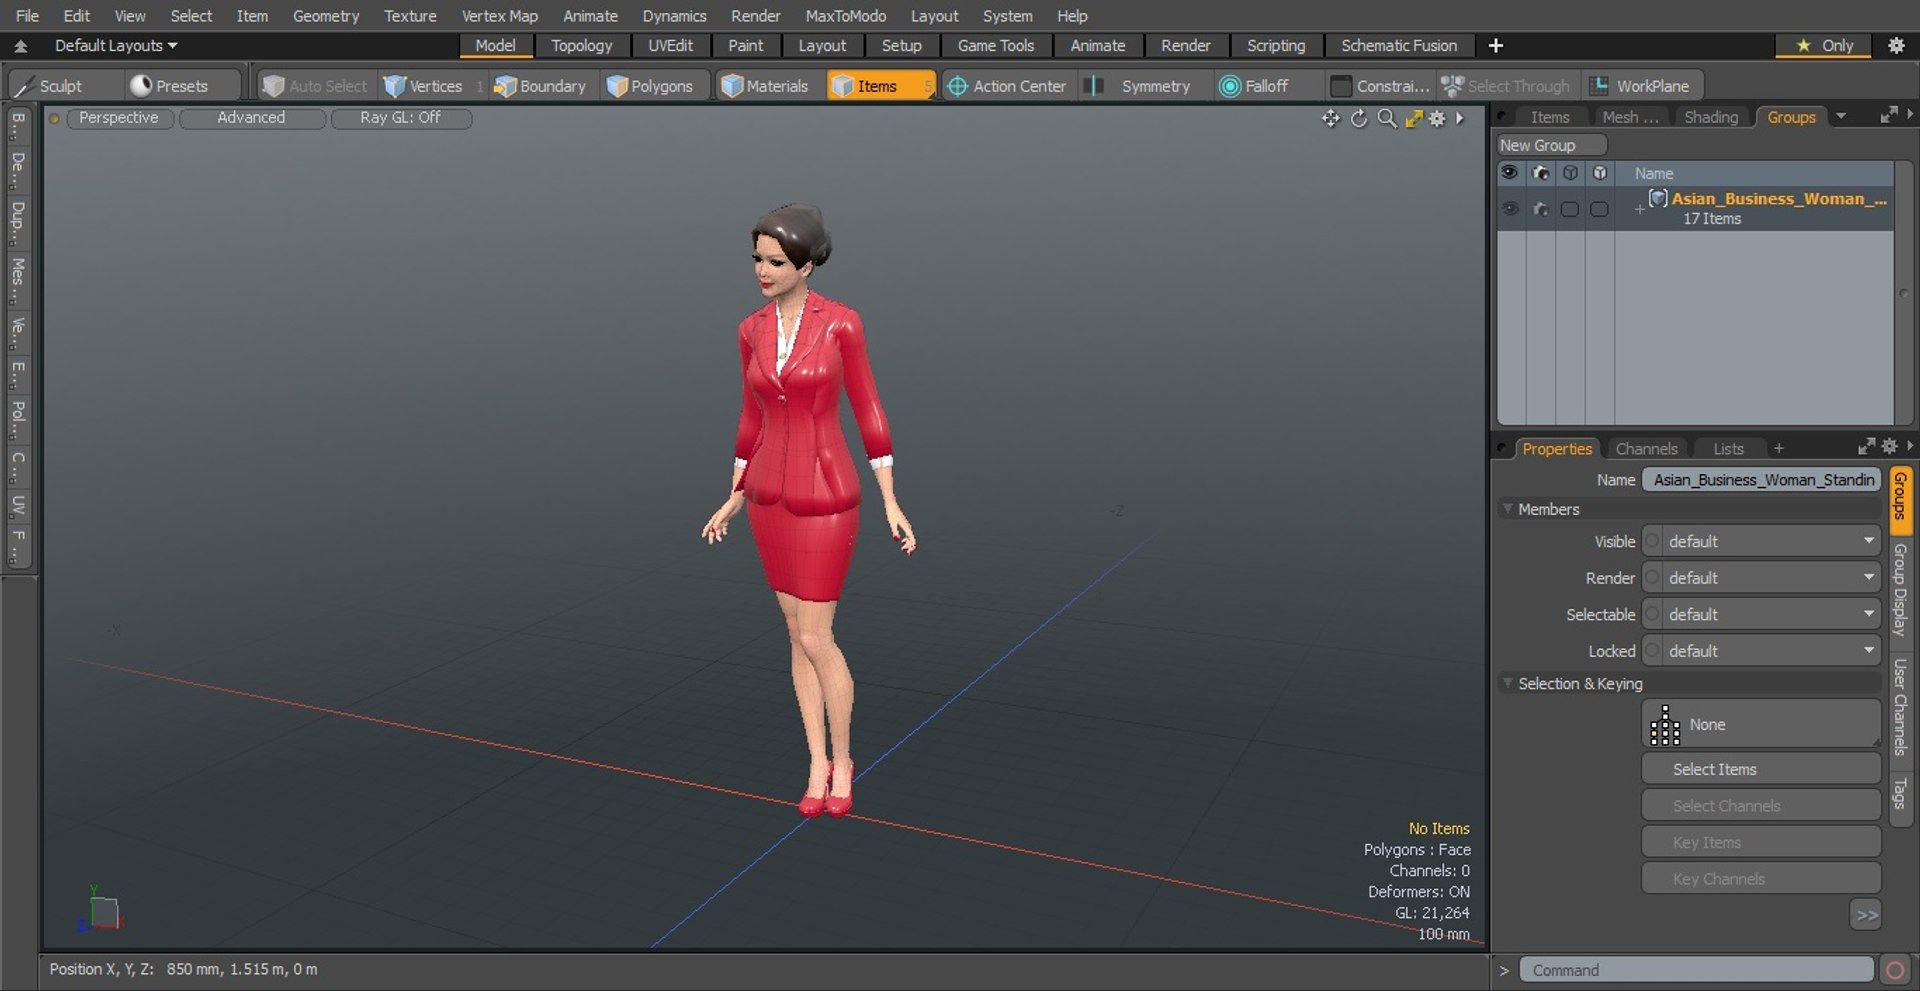This screenshot has height=991, width=1920.
Task: Click the yellow maximize viewport icon
Action: (1413, 119)
